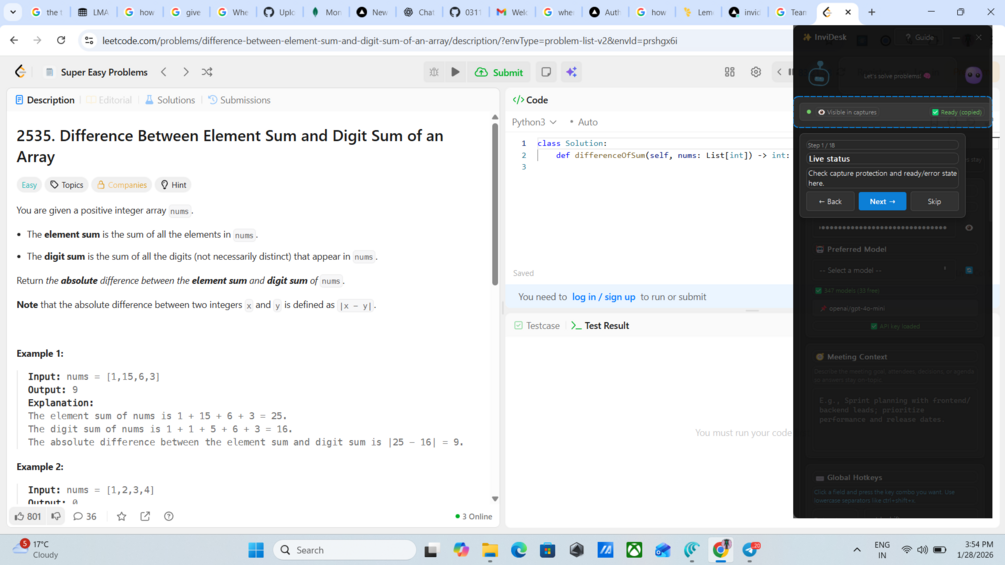Open File Explorer from taskbar
Image resolution: width=1005 pixels, height=565 pixels.
pos(490,550)
